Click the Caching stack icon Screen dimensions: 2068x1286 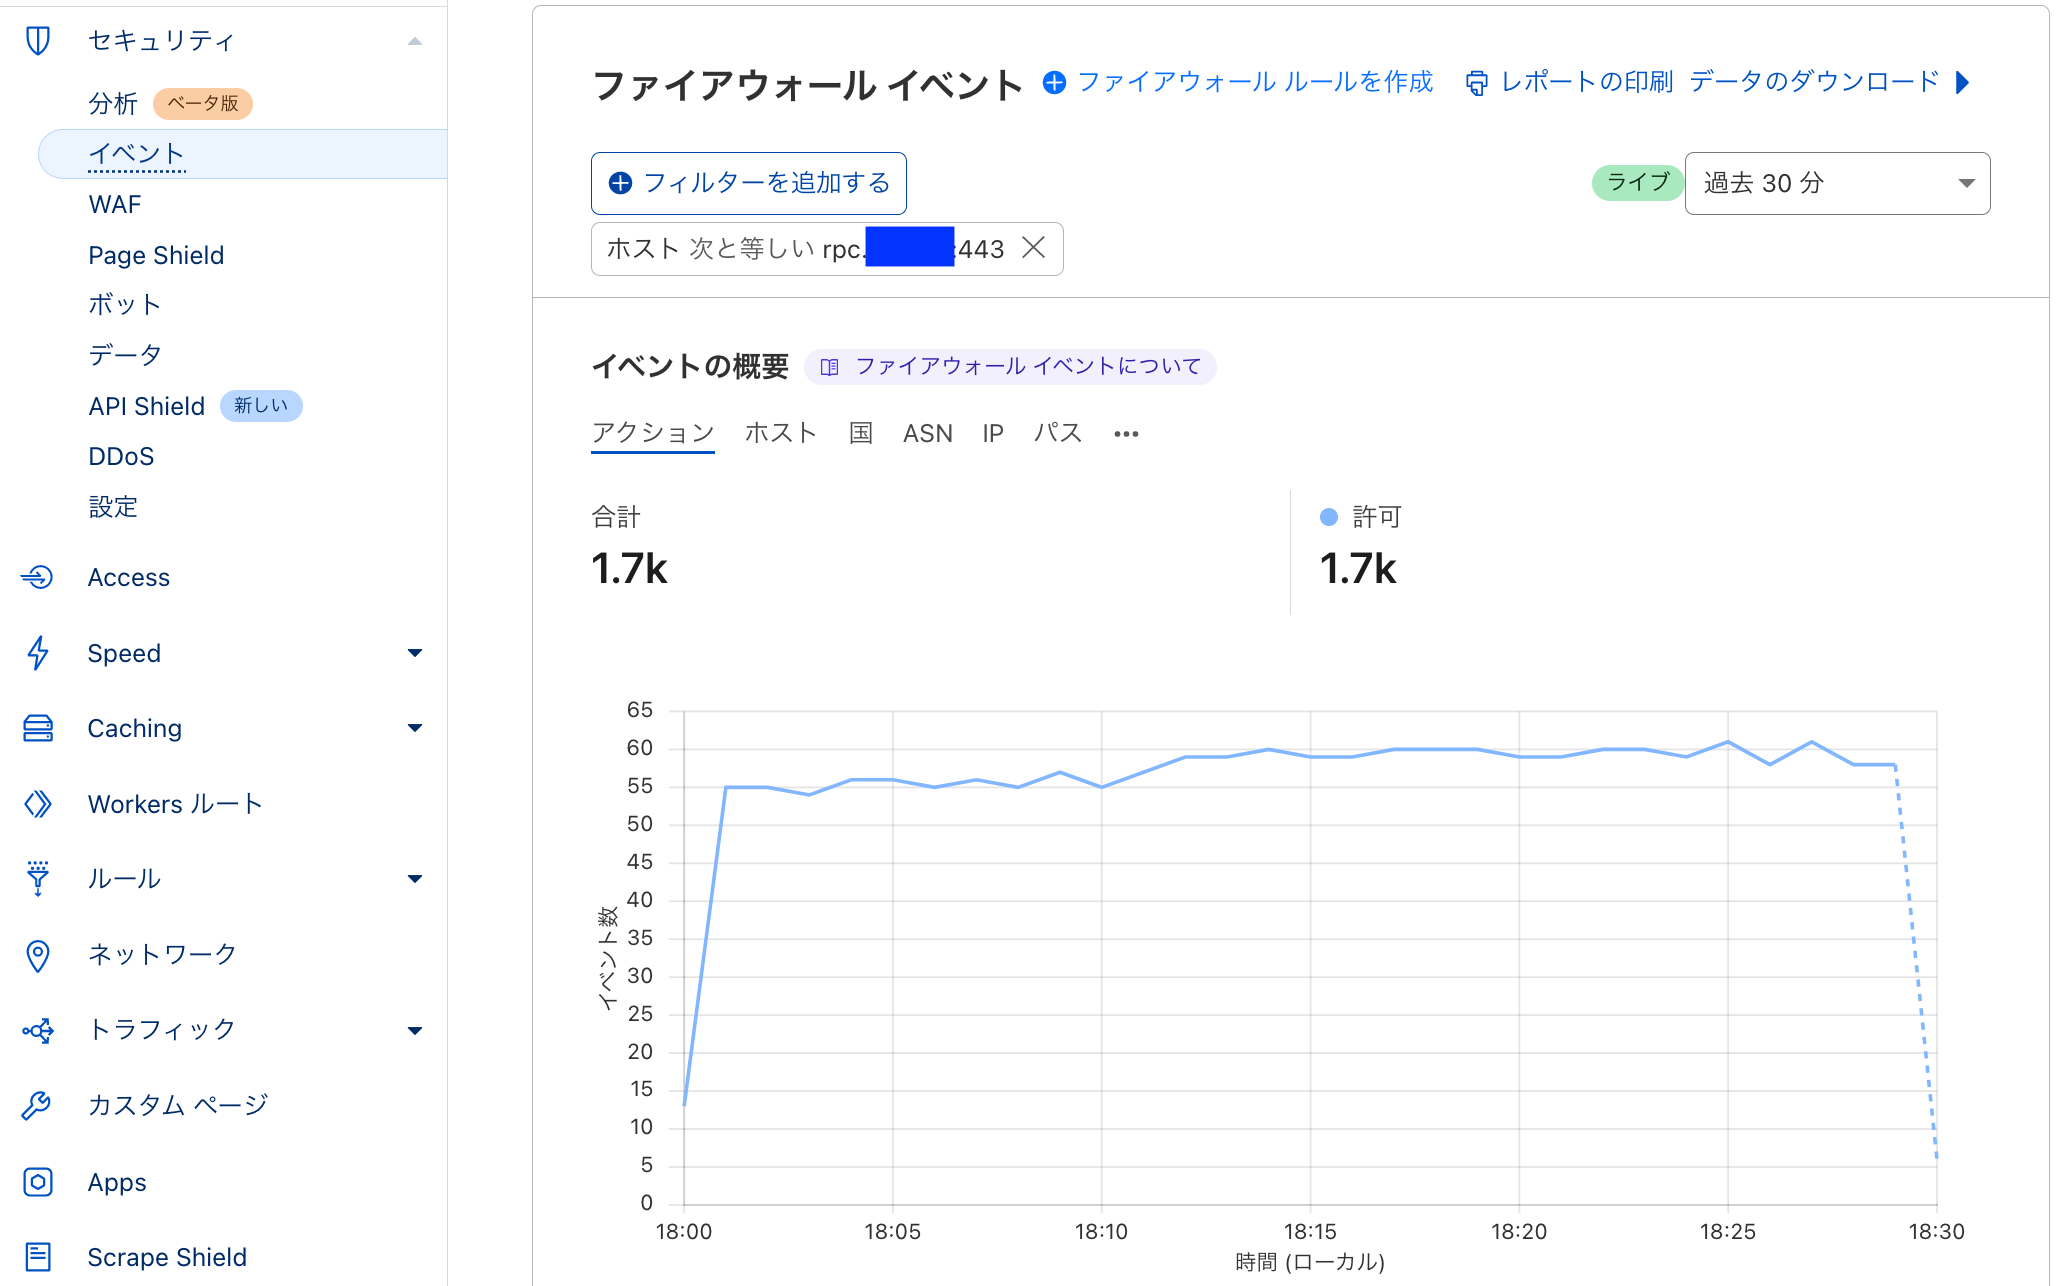37,728
